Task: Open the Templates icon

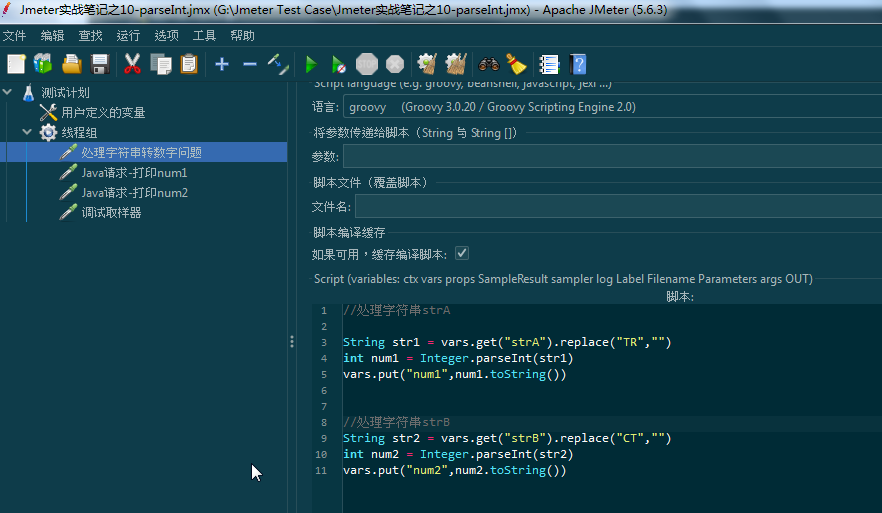Action: 43,64
